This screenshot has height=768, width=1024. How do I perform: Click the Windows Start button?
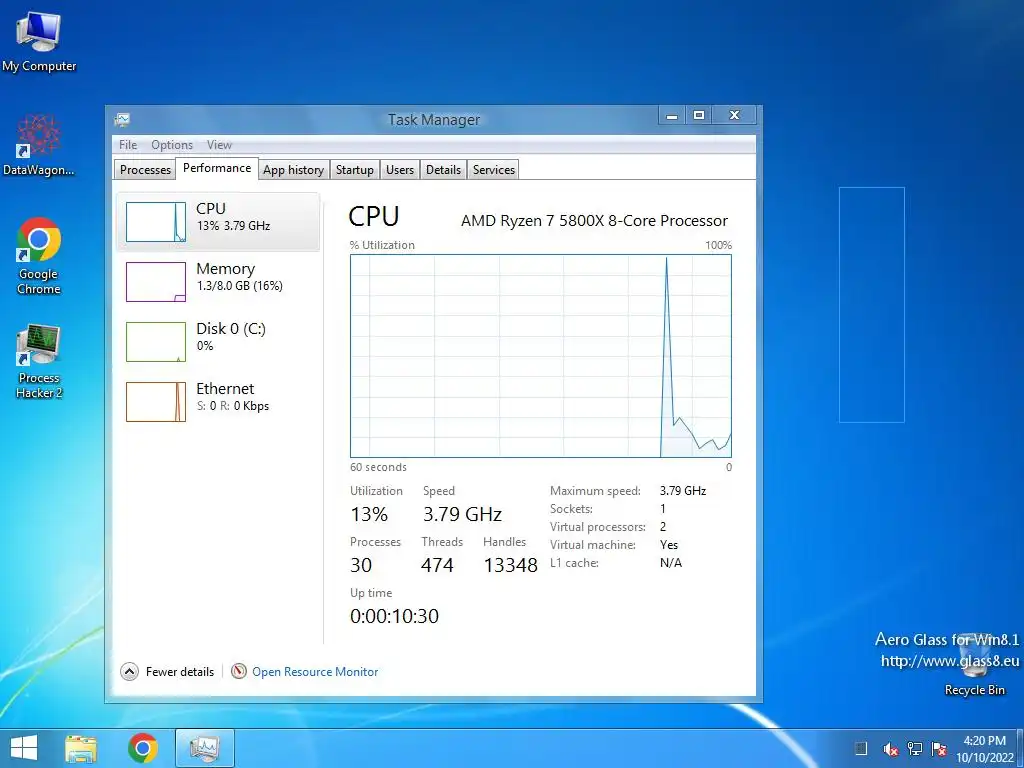24,748
